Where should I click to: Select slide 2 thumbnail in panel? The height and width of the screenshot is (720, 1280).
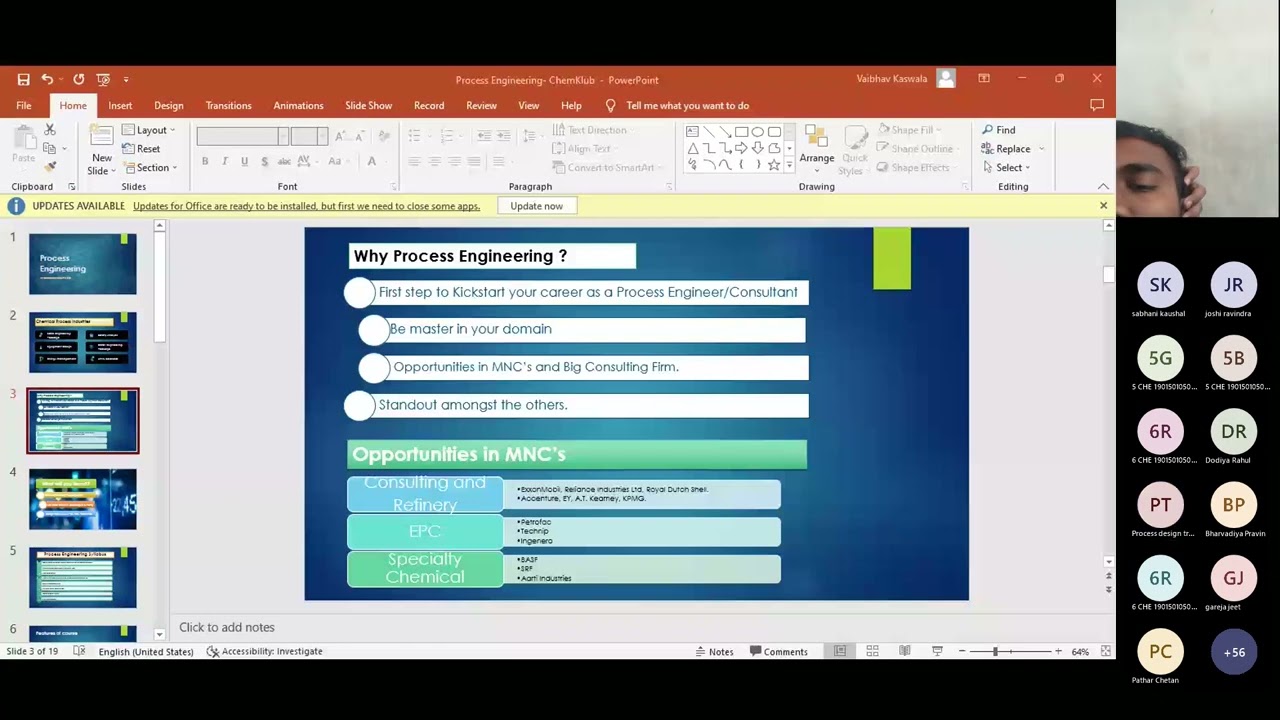(x=82, y=342)
